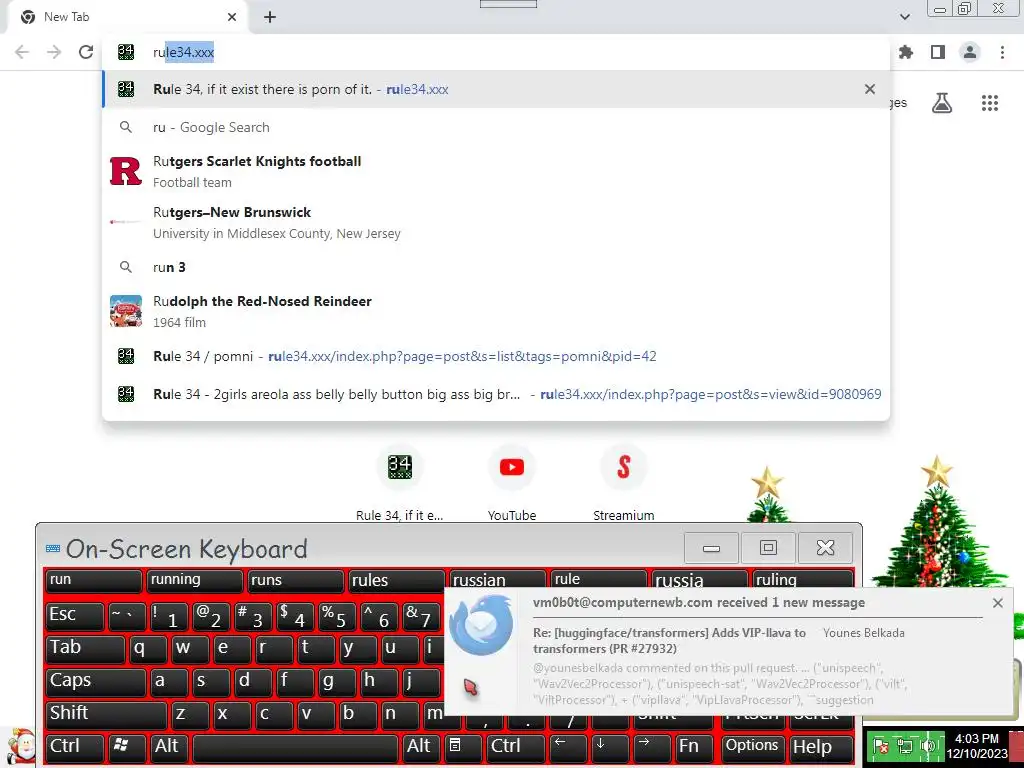The image size is (1024, 768).
Task: Reload the page with the refresh icon
Action: [x=86, y=52]
